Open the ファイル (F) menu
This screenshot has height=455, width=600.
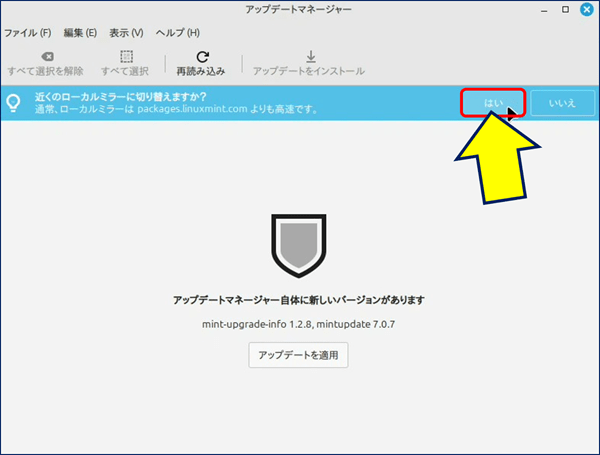pos(28,33)
